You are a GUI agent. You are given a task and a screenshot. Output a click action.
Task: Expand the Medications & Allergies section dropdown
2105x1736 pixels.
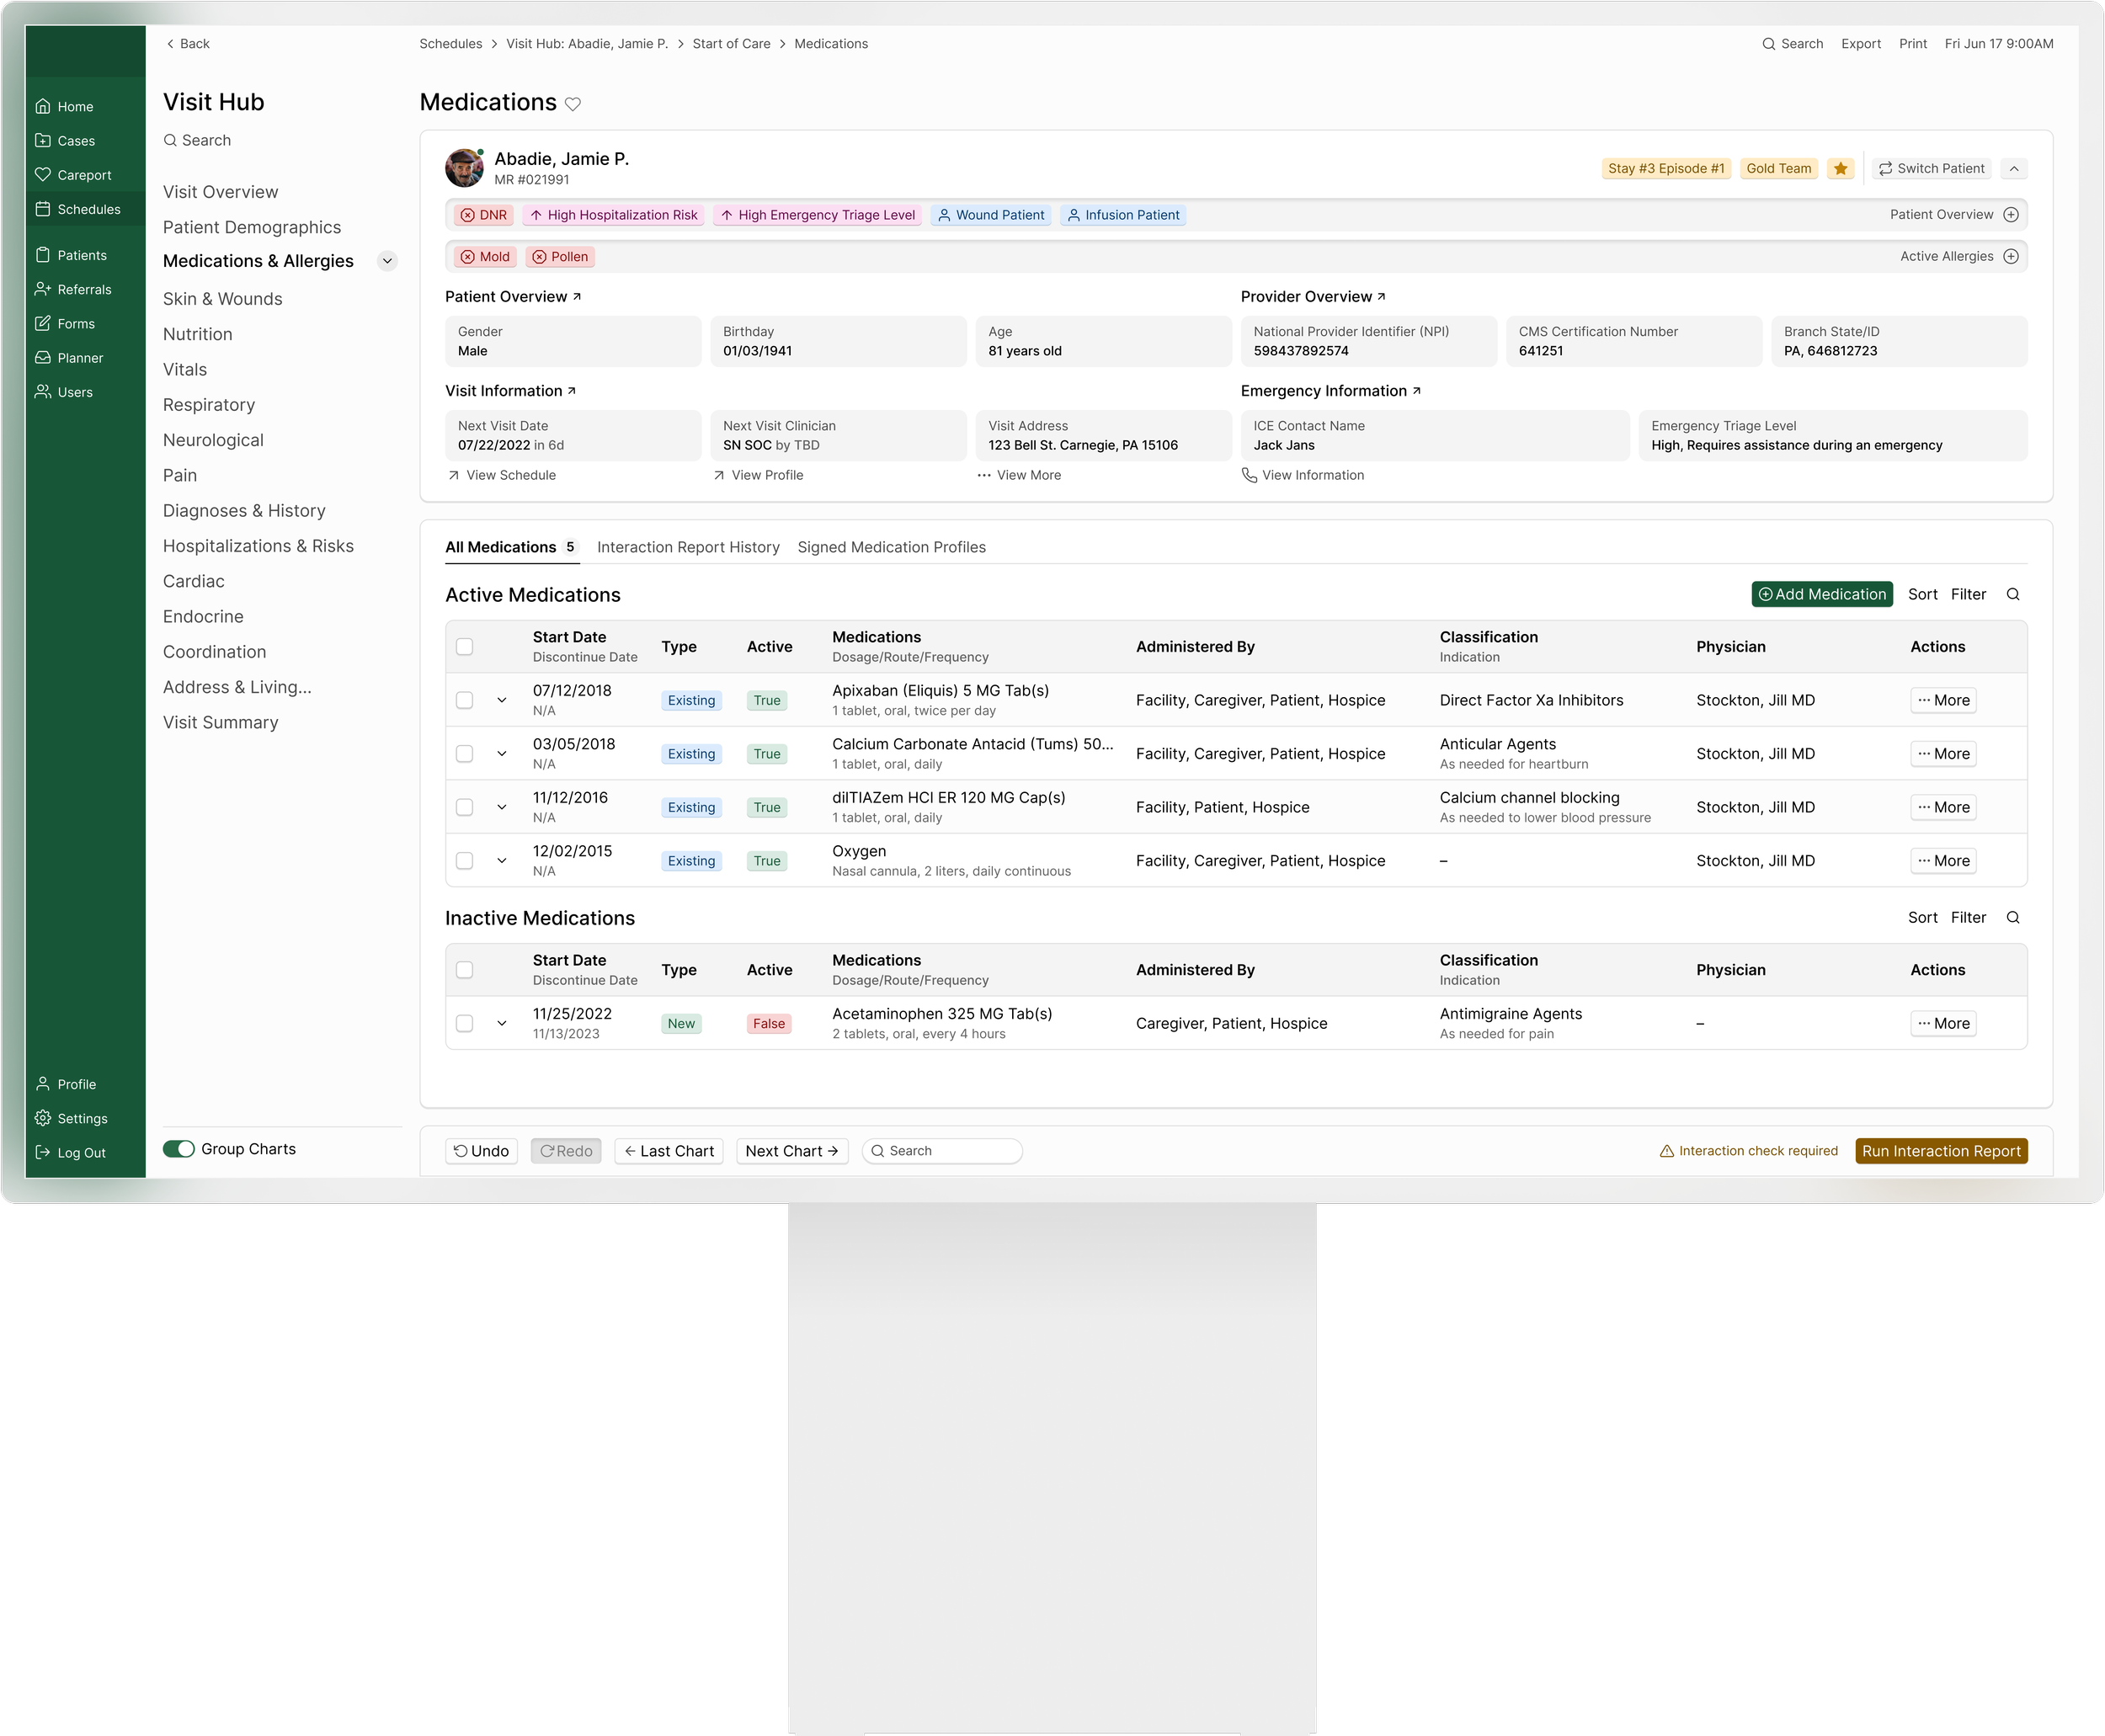pyautogui.click(x=387, y=261)
